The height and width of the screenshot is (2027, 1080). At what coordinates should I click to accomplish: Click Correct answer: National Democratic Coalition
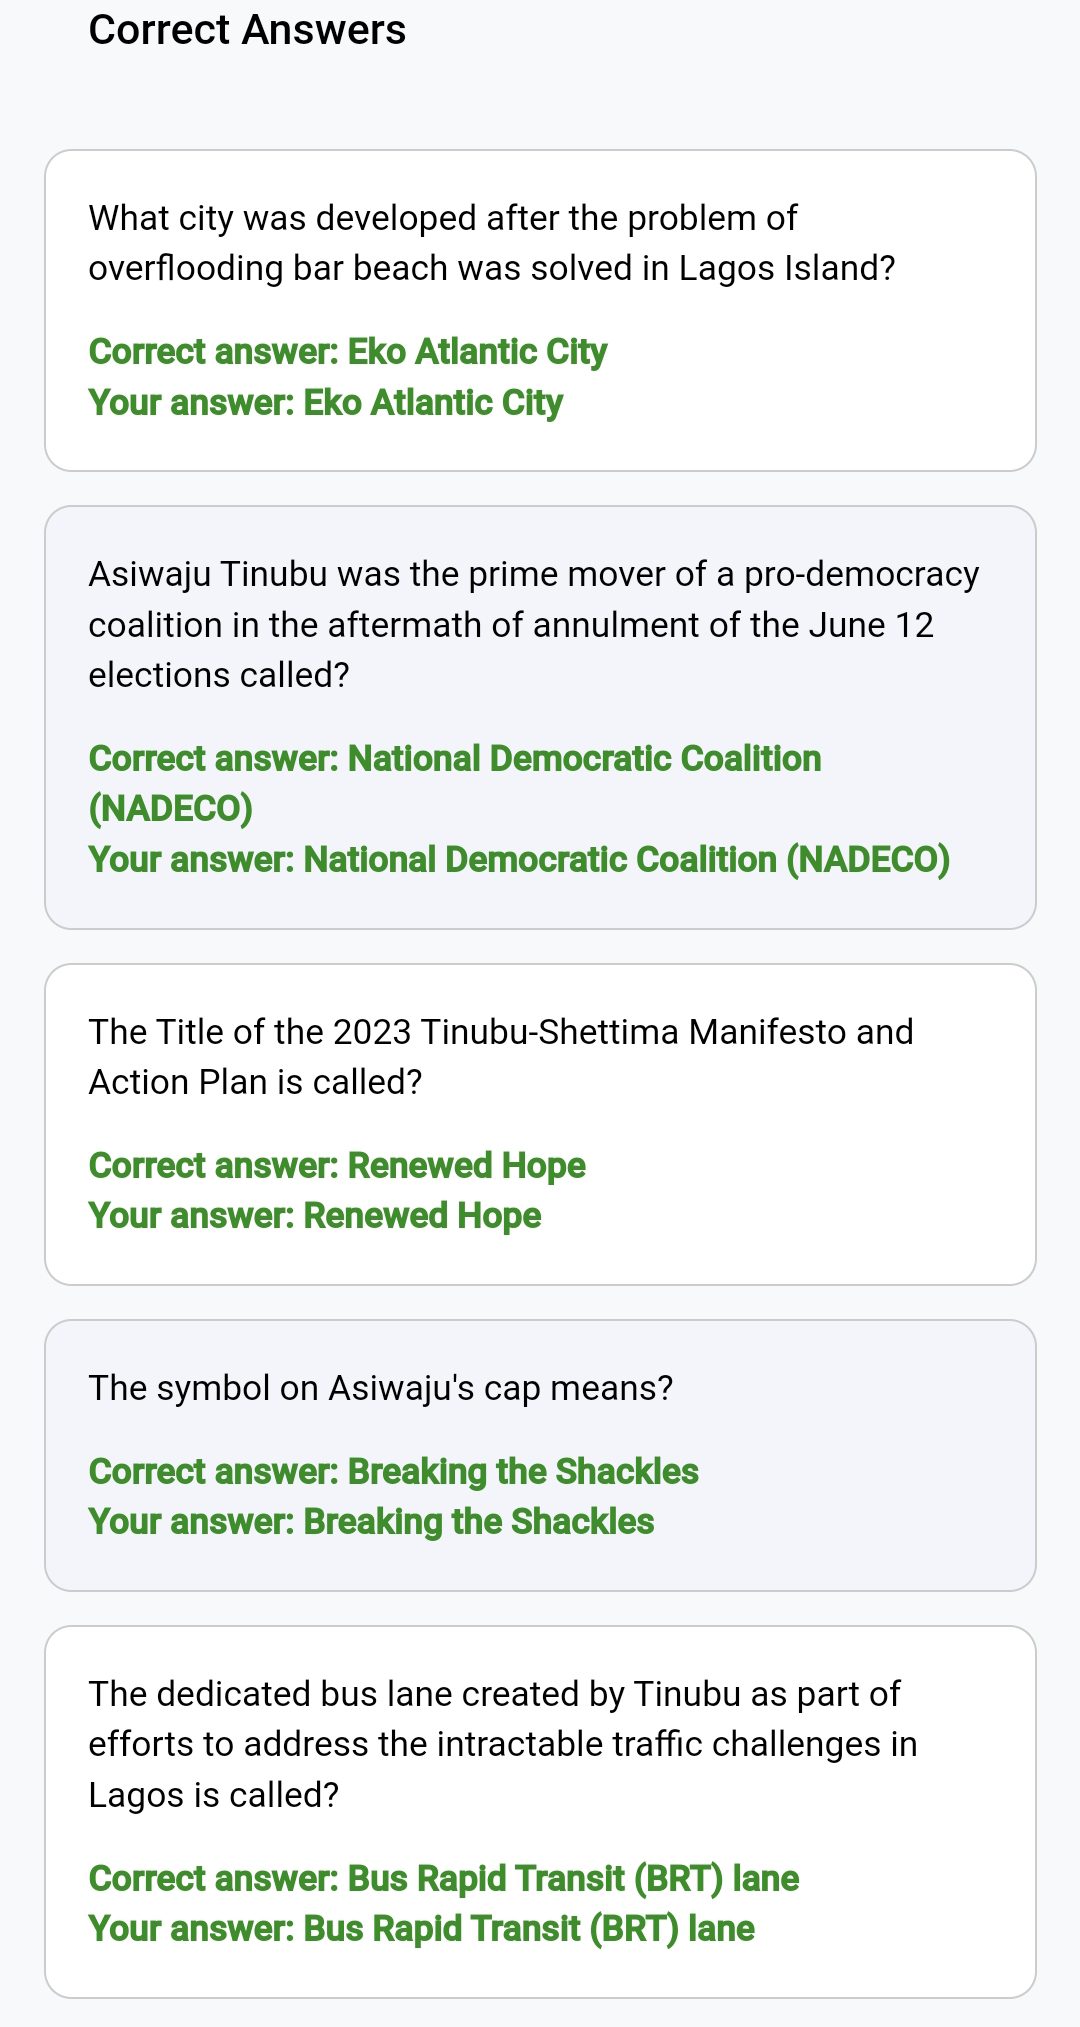pos(455,759)
